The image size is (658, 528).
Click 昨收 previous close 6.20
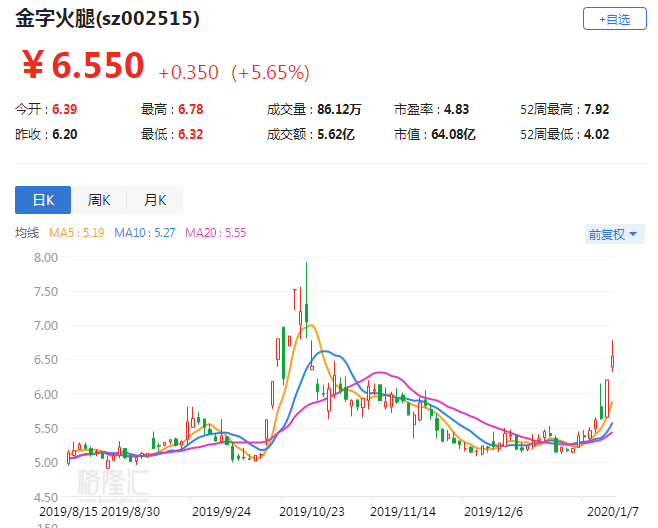click(x=64, y=134)
